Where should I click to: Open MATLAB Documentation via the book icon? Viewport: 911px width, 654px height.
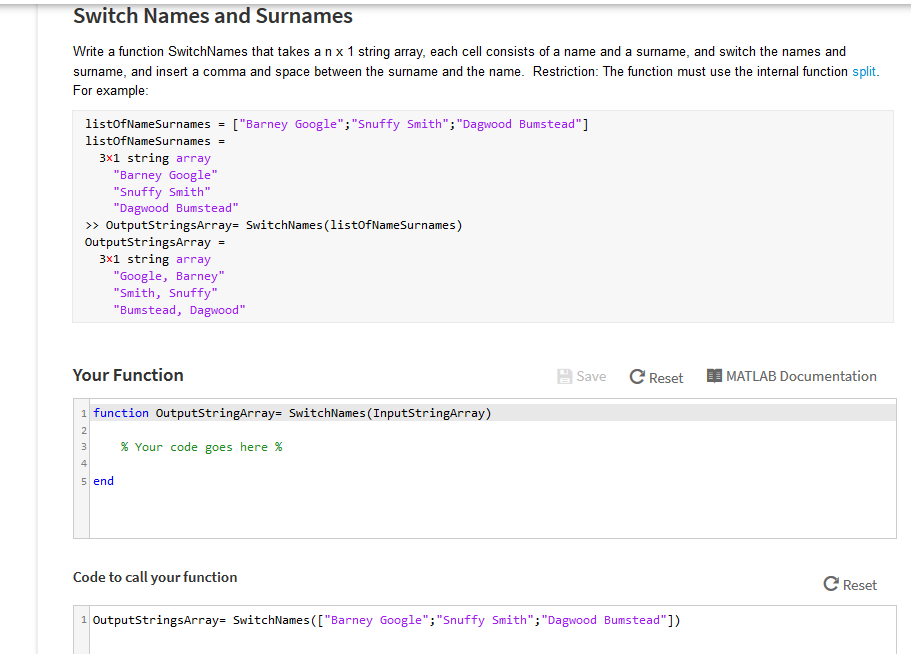[716, 376]
